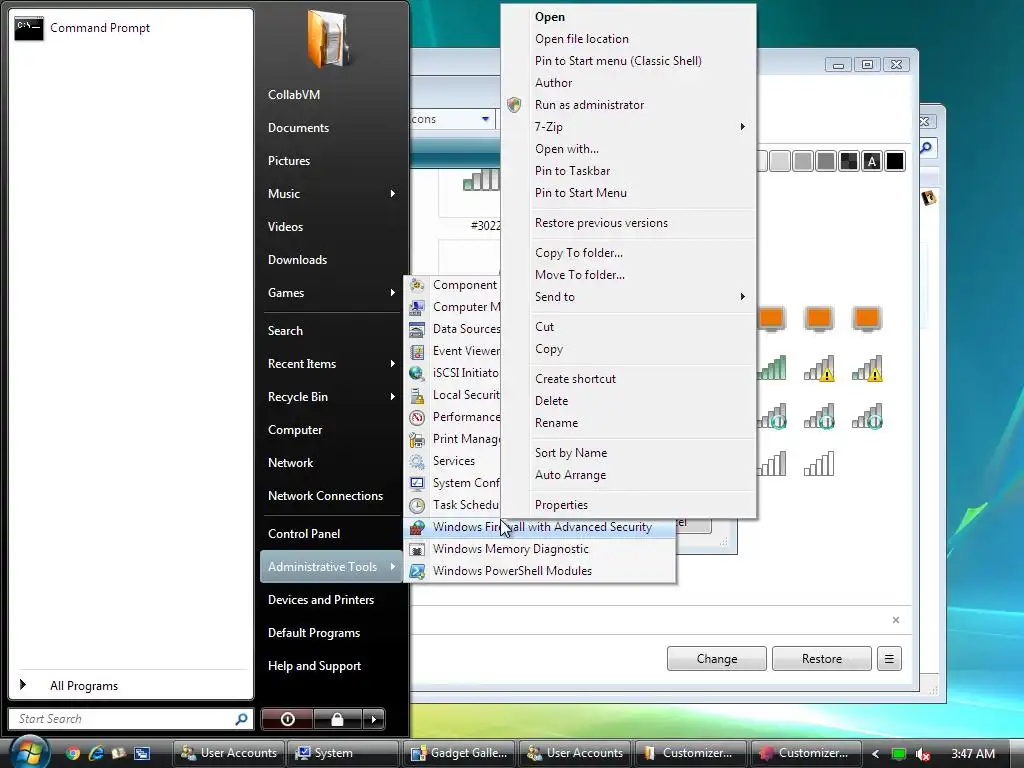Image resolution: width=1024 pixels, height=768 pixels.
Task: Launch Internet Explorer from quick launch
Action: pos(96,753)
